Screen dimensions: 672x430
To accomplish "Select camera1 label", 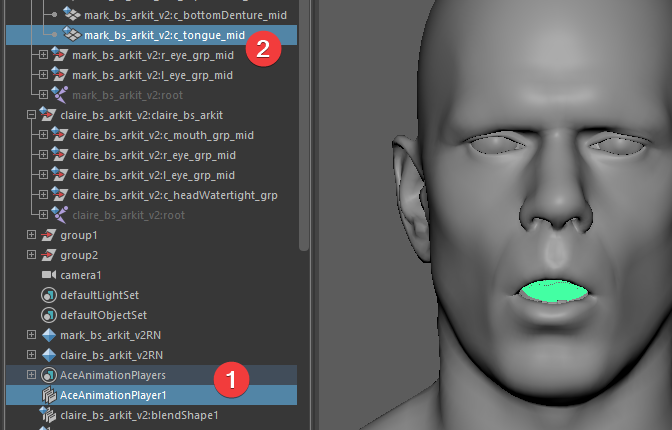I will (x=81, y=275).
